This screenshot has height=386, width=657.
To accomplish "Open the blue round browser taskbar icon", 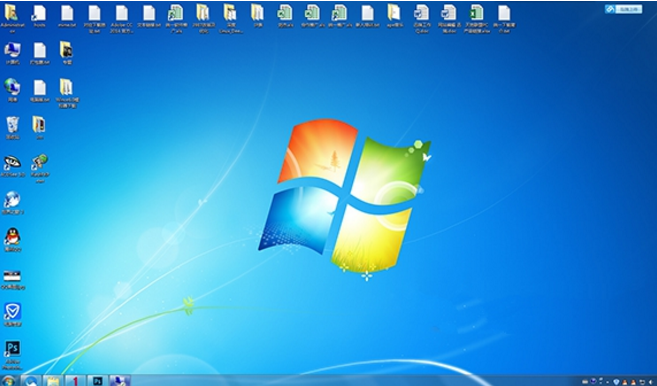I will tap(31, 381).
